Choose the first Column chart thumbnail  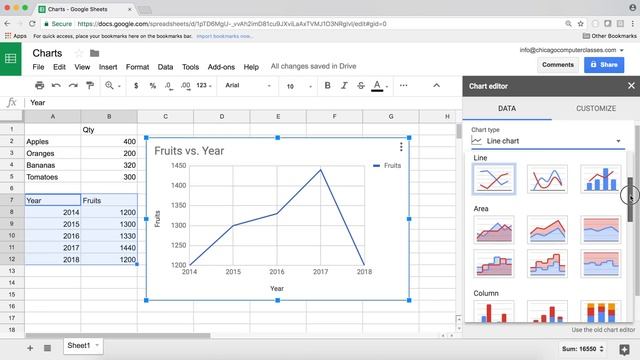tap(494, 312)
